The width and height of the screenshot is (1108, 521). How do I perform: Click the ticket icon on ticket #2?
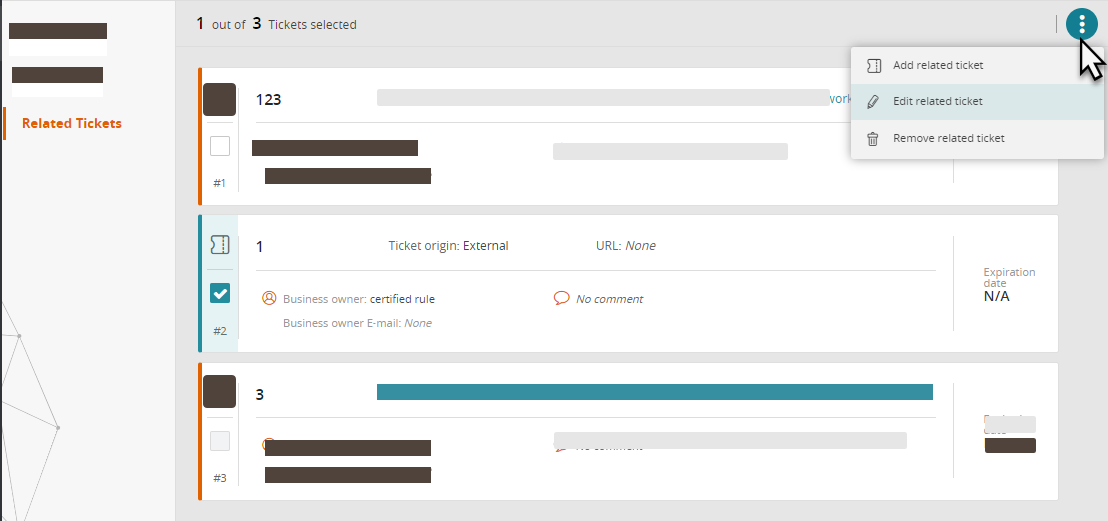220,245
